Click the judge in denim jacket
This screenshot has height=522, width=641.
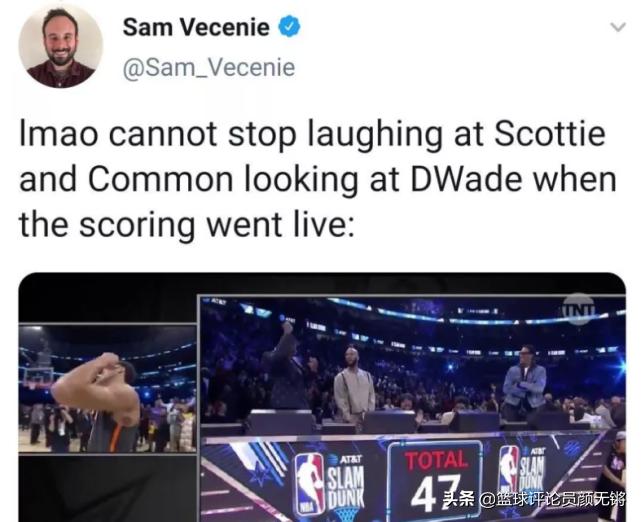pyautogui.click(x=524, y=382)
